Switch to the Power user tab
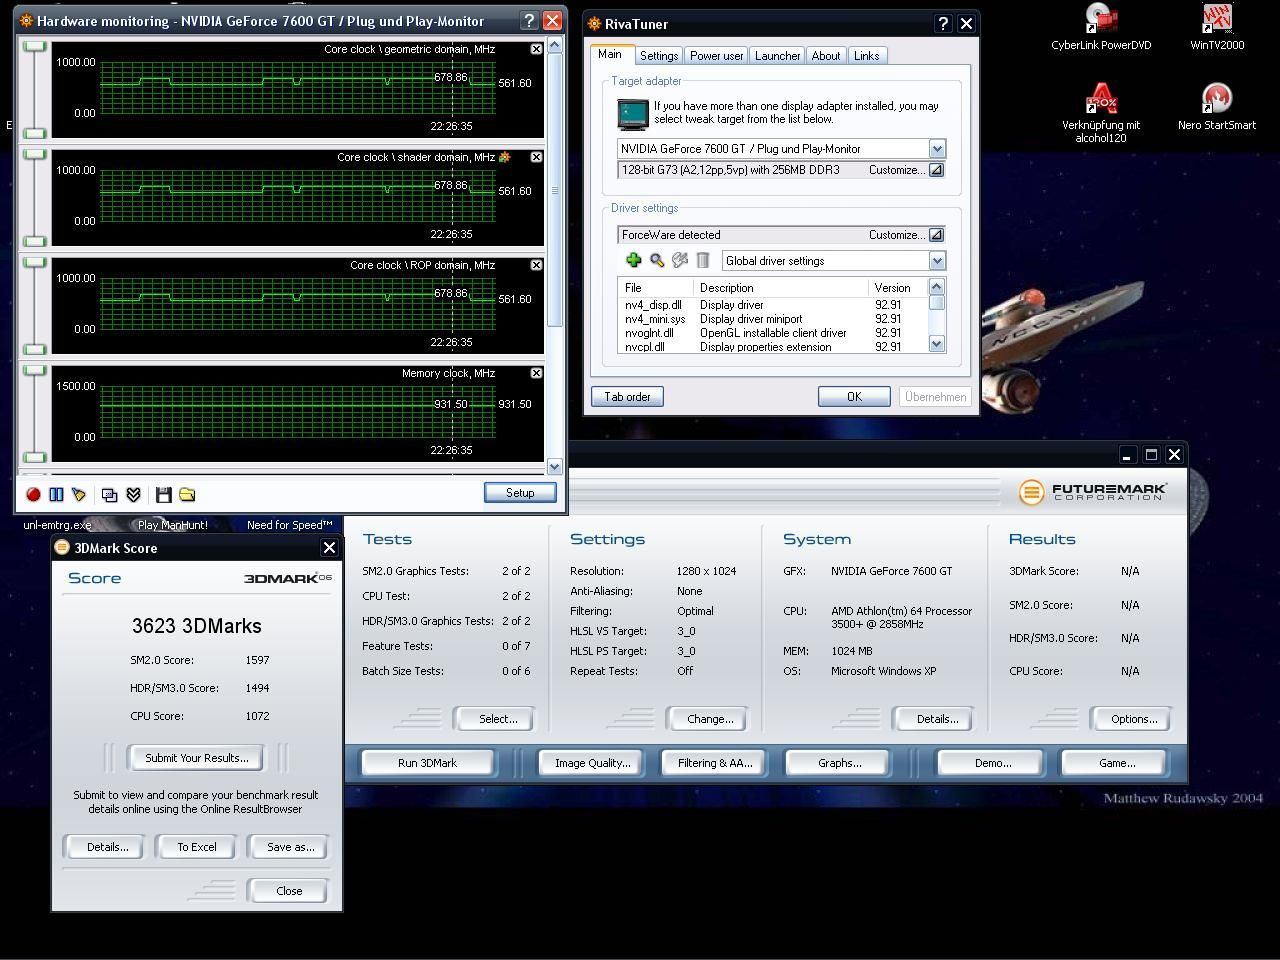This screenshot has width=1280, height=960. [x=717, y=56]
